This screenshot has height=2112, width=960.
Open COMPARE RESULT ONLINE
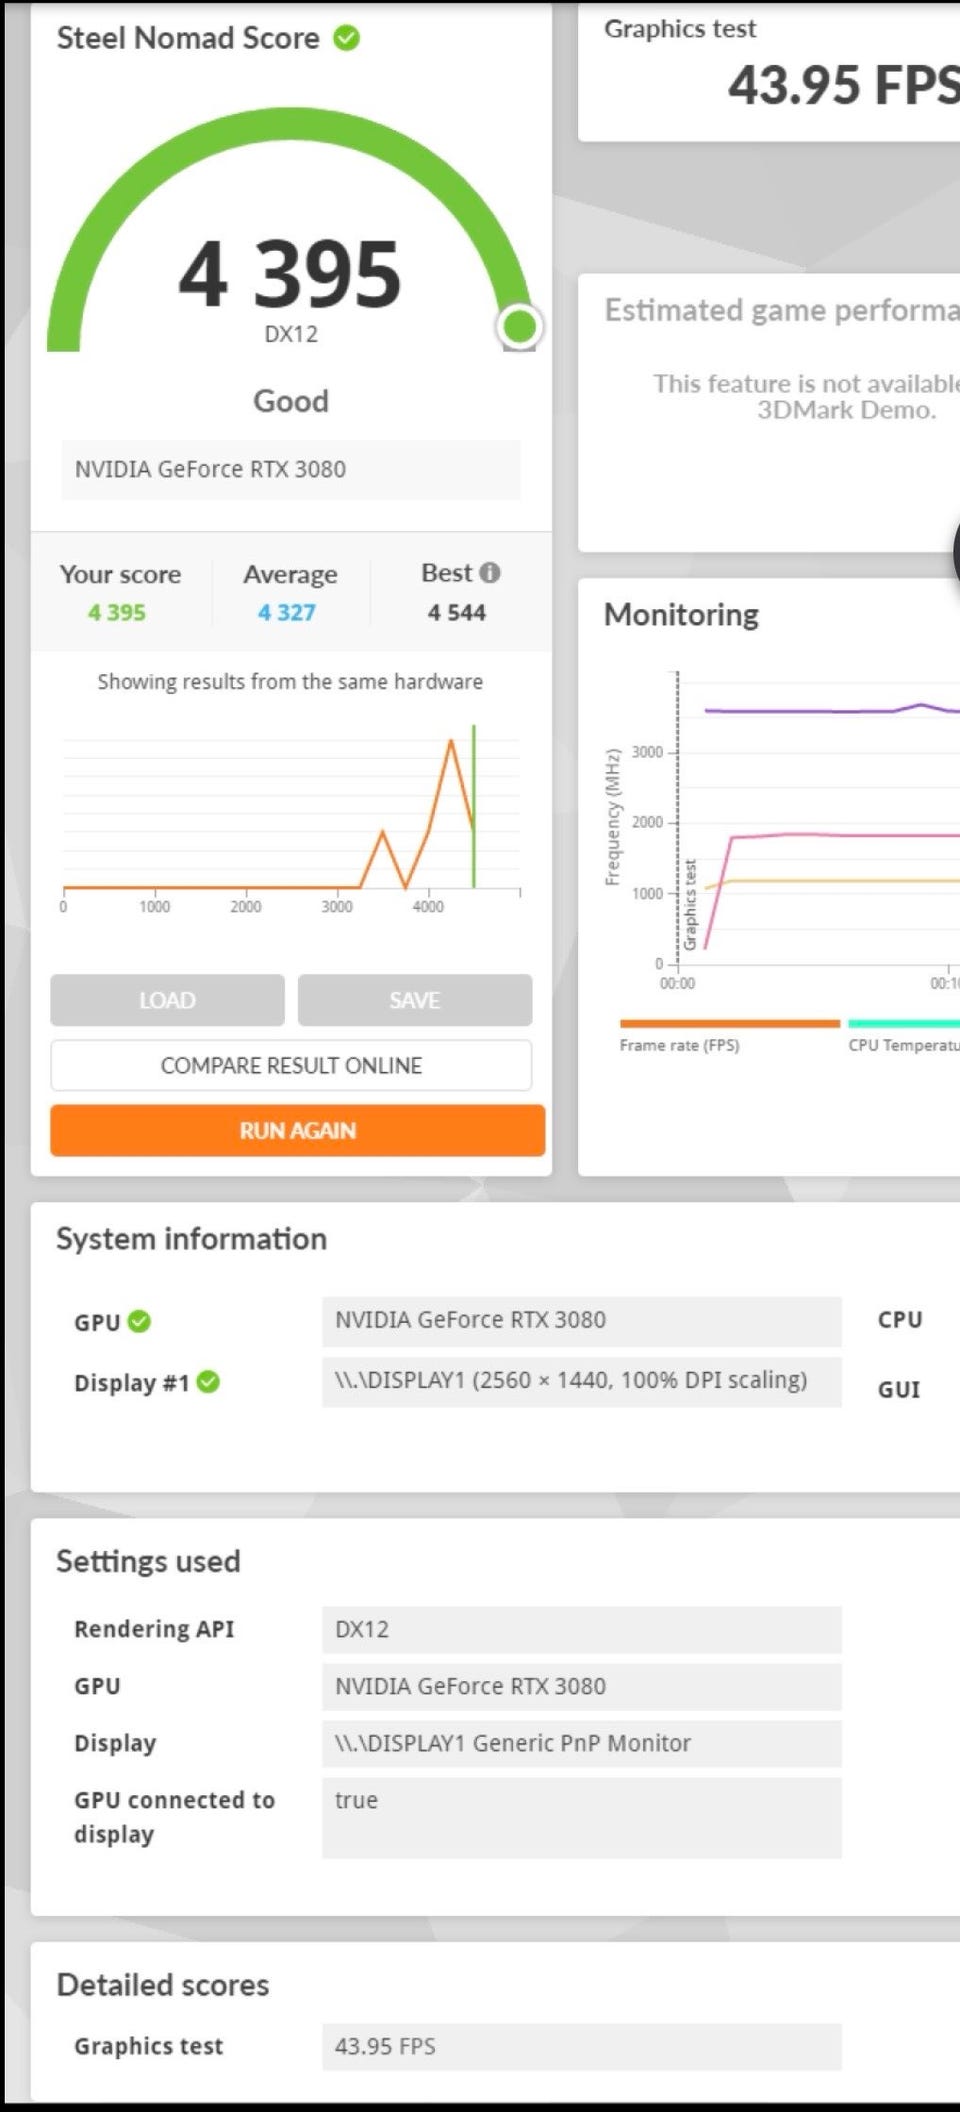coord(291,1065)
